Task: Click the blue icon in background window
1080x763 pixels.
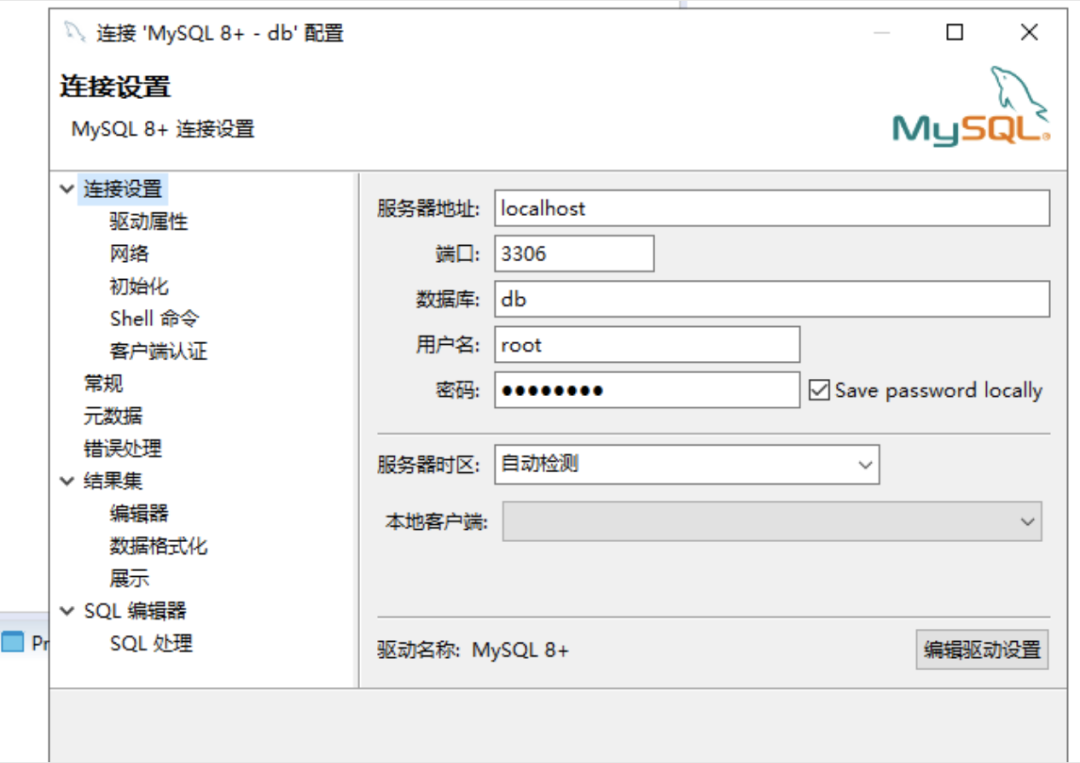Action: pyautogui.click(x=12, y=642)
